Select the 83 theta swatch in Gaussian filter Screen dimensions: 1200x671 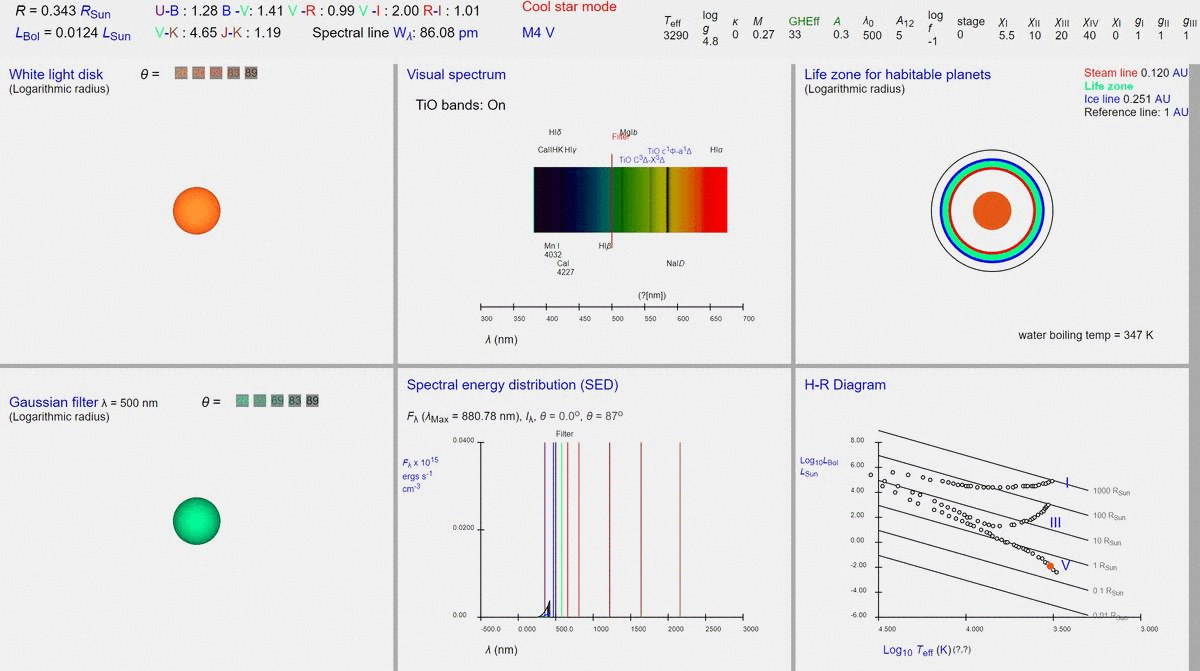295,401
